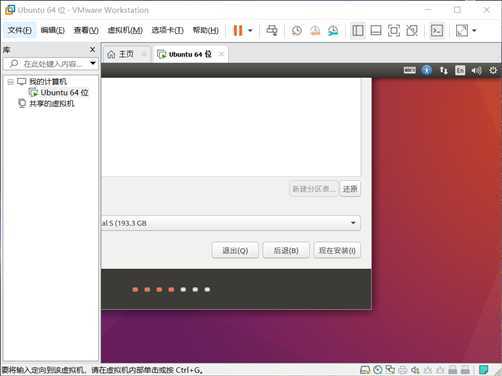Toggle the thumbnail bar view icon
The image size is (502, 376).
(376, 31)
